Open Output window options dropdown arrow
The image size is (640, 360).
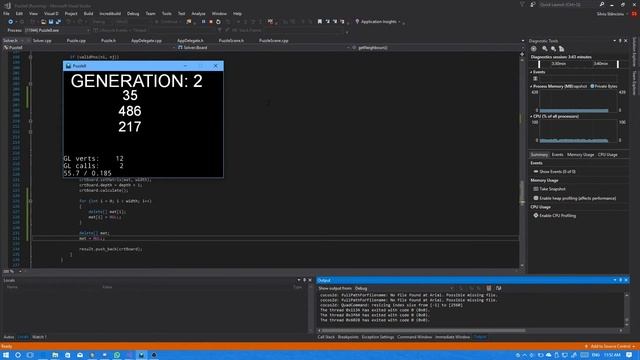tap(615, 280)
